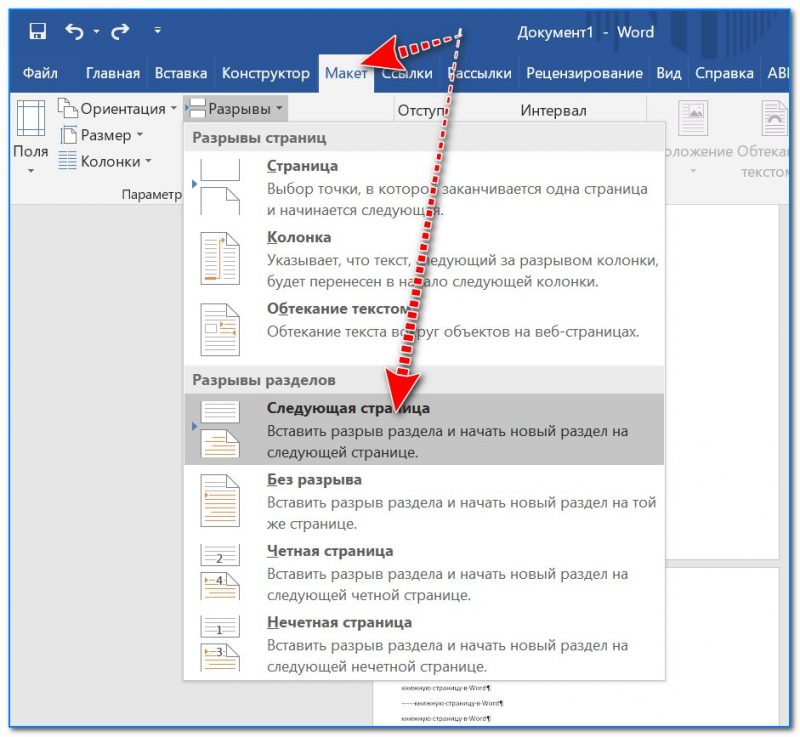The height and width of the screenshot is (737, 800).
Task: Collapse the Разрывы dropdown button
Action: point(236,109)
